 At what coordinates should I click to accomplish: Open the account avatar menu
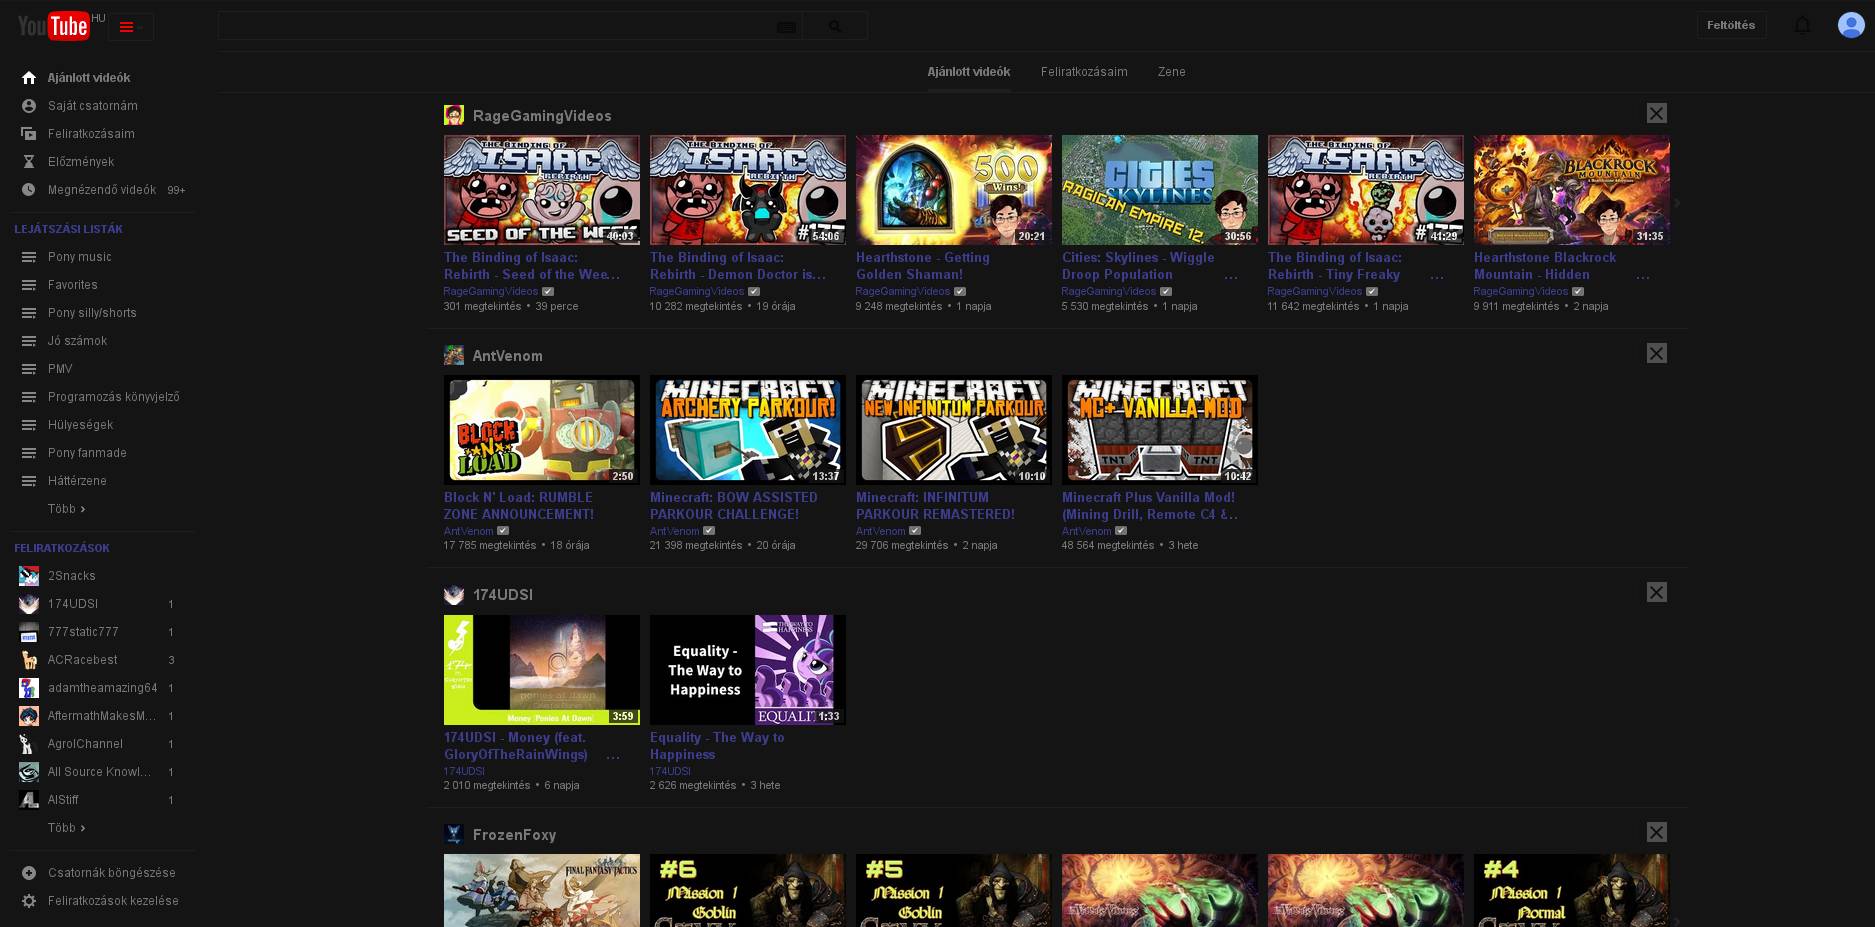[x=1850, y=25]
